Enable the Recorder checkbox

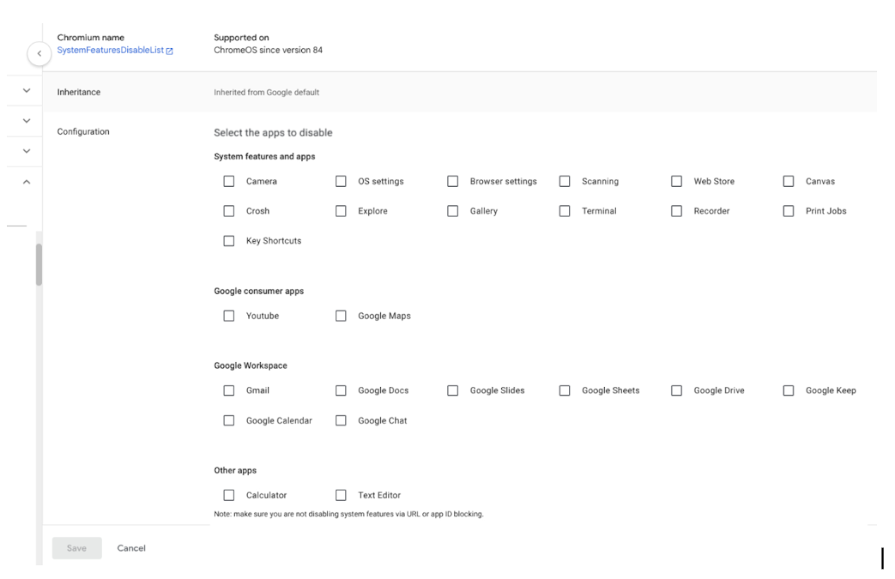(x=676, y=211)
